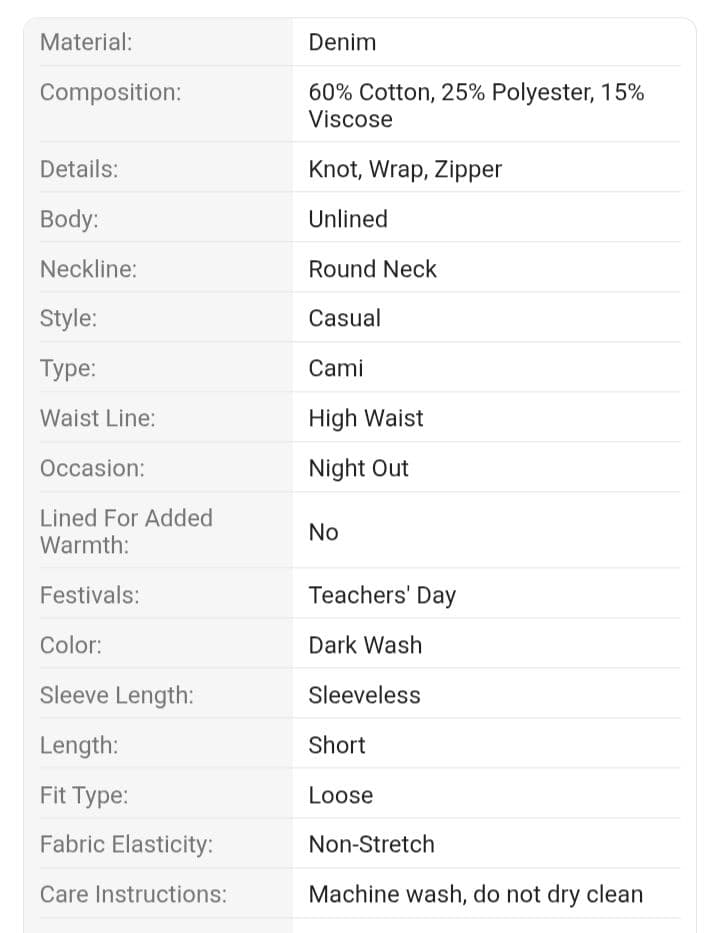This screenshot has height=933, width=720.
Task: Select the Fabric Elasticity label
Action: click(126, 844)
